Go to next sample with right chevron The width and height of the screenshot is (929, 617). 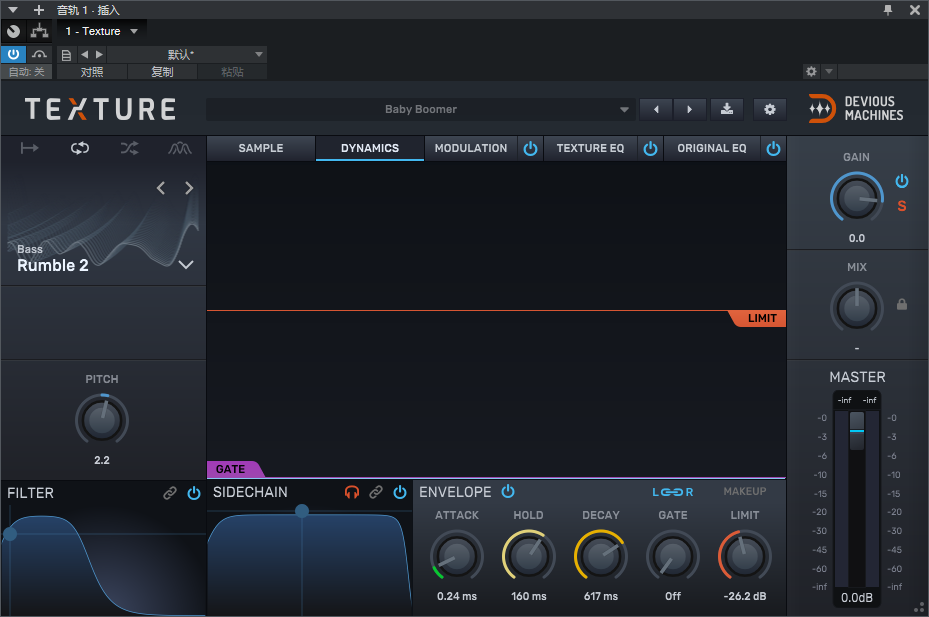point(189,188)
